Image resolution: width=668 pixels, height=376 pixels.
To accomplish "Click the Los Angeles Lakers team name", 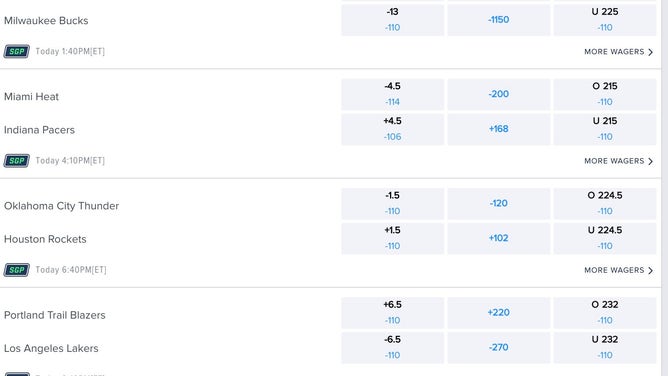I will click(x=51, y=348).
